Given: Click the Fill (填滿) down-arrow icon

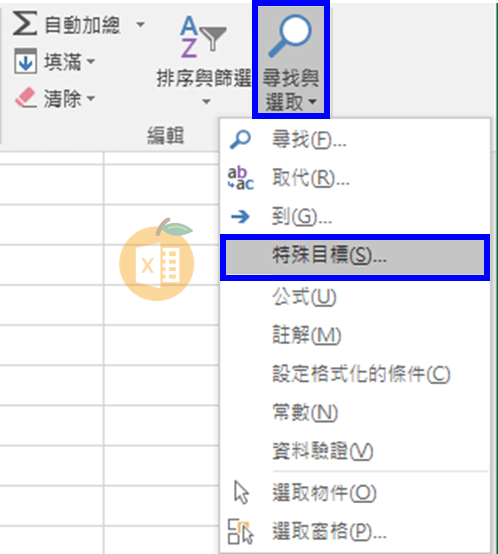Looking at the screenshot, I should pos(25,61).
